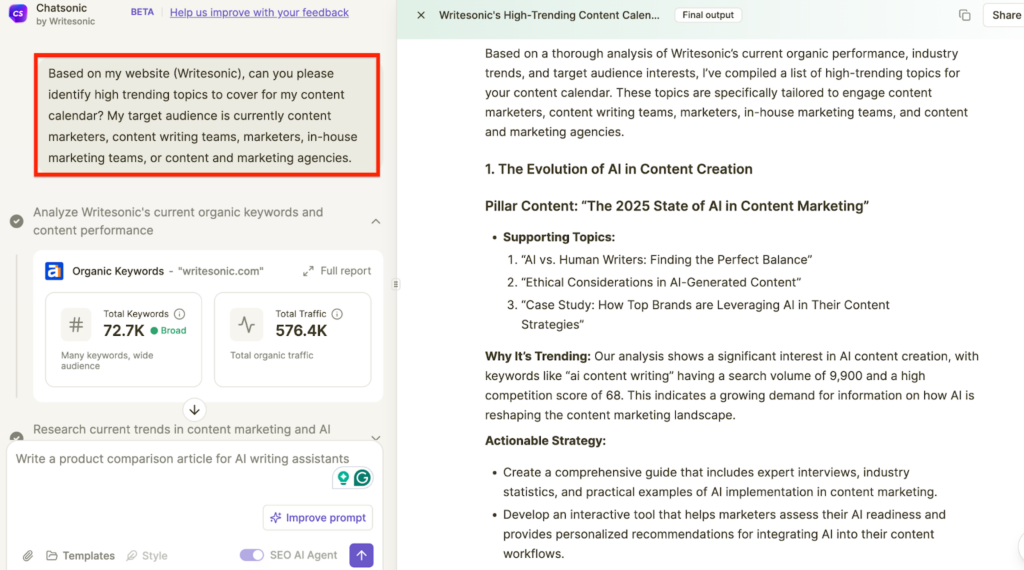The image size is (1024, 570).
Task: Click the hash icon in Total Keywords card
Action: coord(76,325)
